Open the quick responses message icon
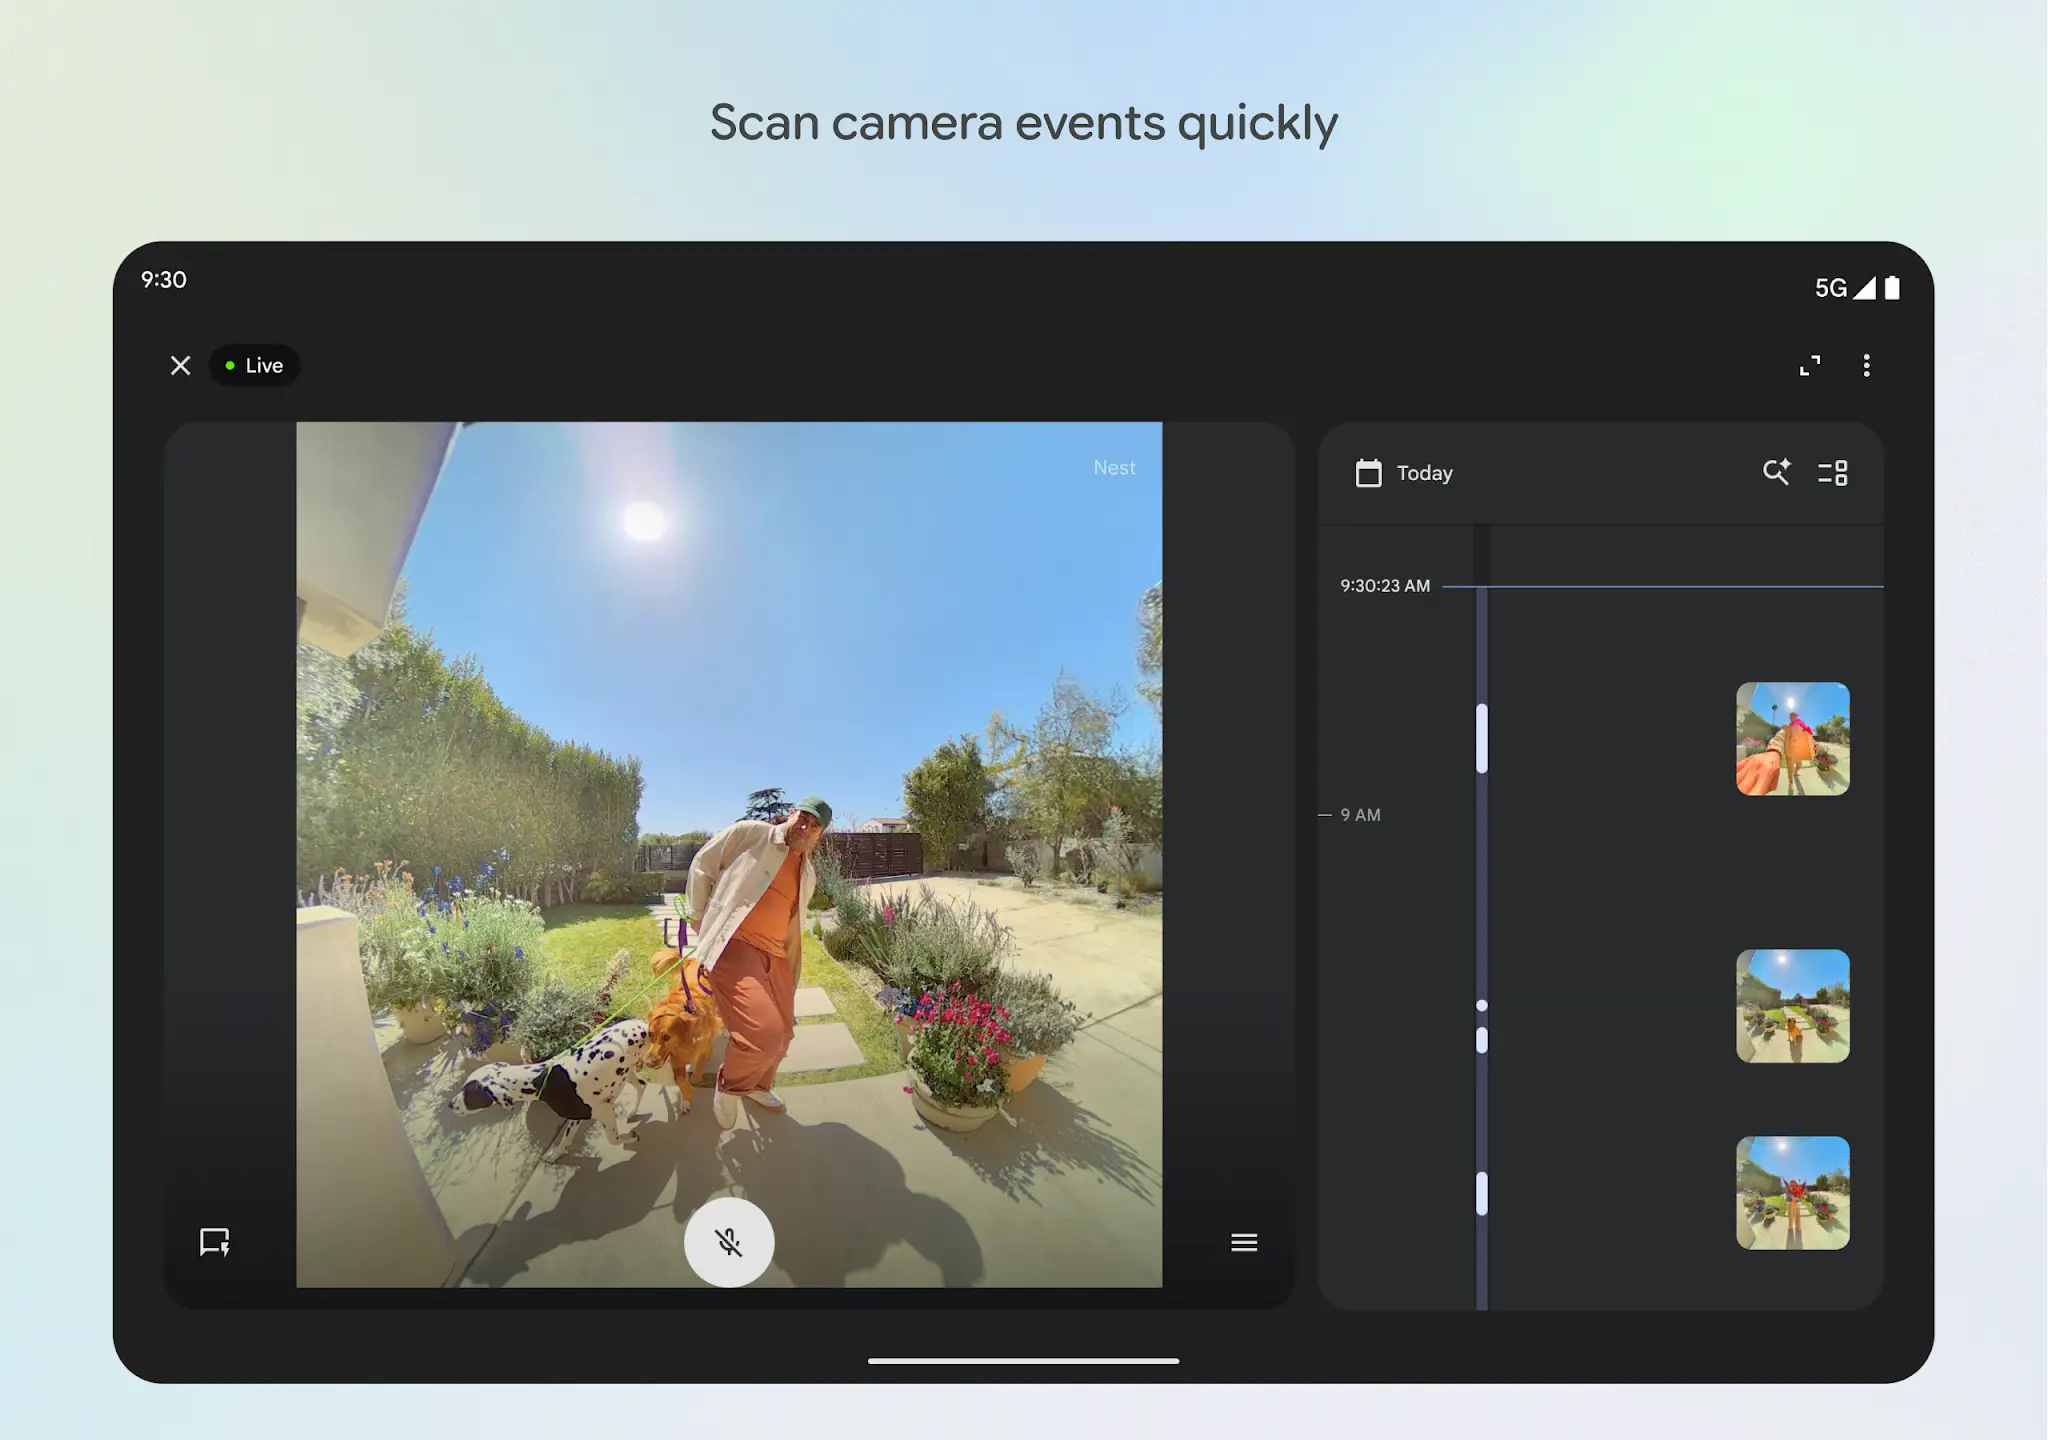 pos(214,1242)
